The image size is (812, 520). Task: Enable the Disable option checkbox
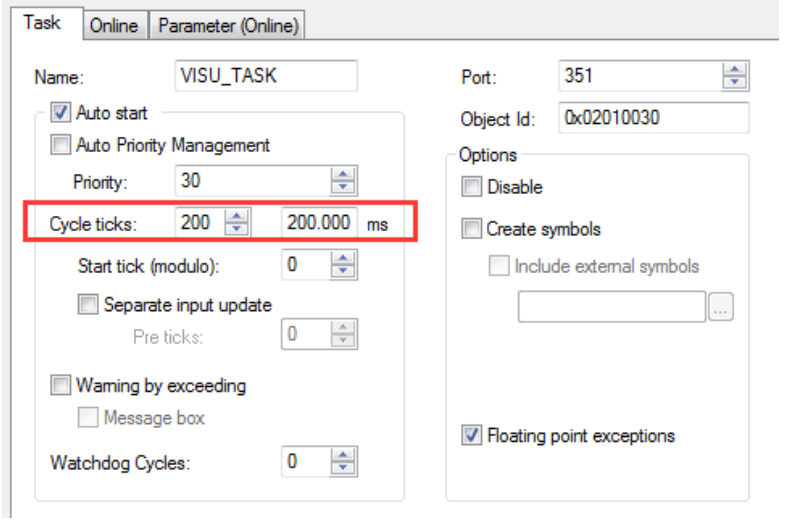click(471, 186)
